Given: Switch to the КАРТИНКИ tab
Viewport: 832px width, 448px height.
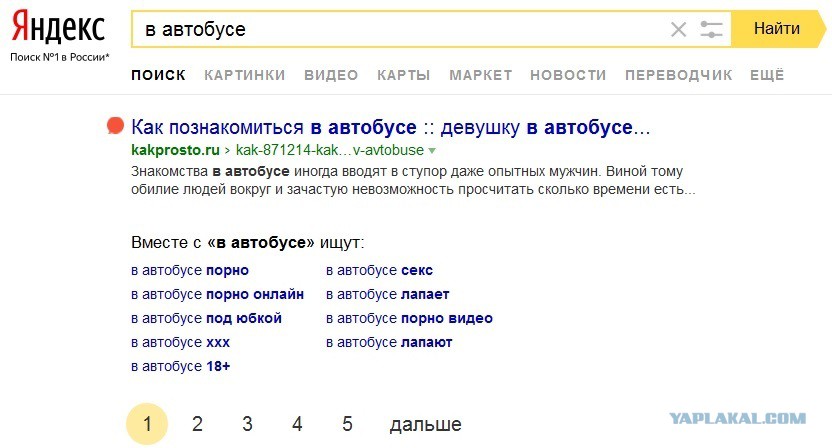Looking at the screenshot, I should [245, 75].
